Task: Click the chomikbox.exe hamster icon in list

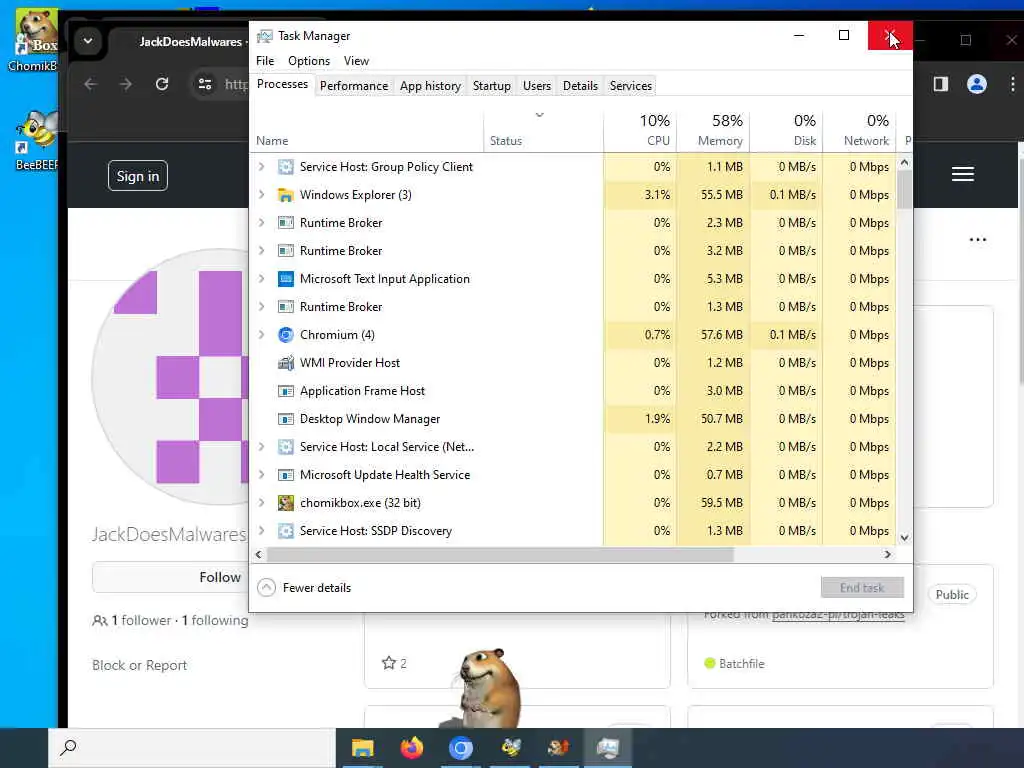Action: tap(285, 503)
